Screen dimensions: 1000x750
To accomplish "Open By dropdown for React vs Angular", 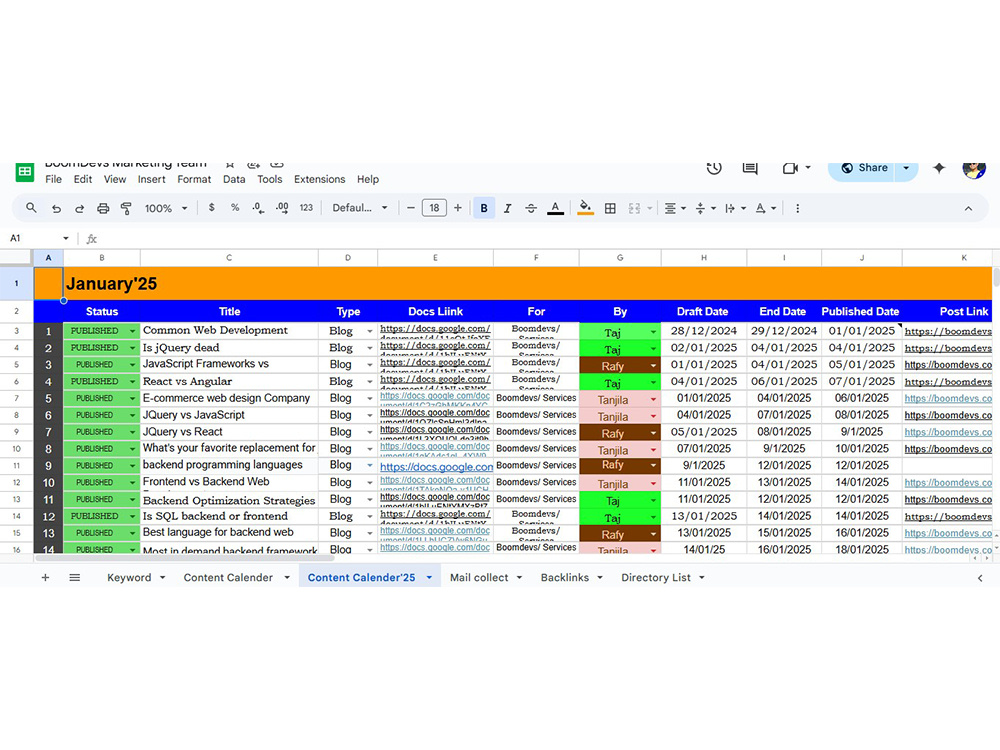I will tap(653, 383).
